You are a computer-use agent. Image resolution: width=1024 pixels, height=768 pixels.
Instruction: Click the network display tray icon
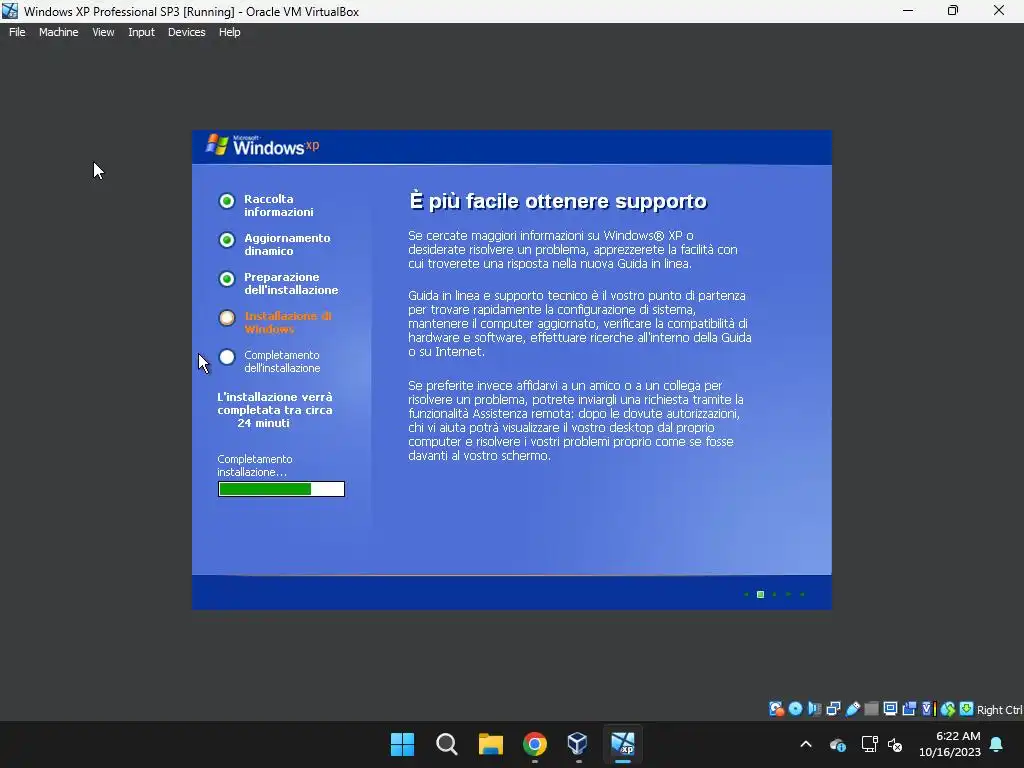click(x=869, y=744)
